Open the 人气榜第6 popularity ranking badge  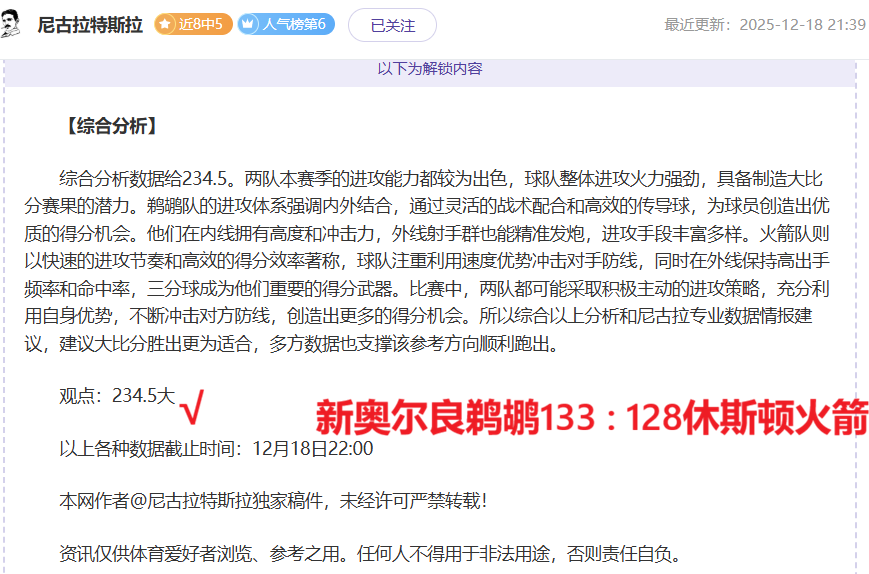pyautogui.click(x=286, y=24)
